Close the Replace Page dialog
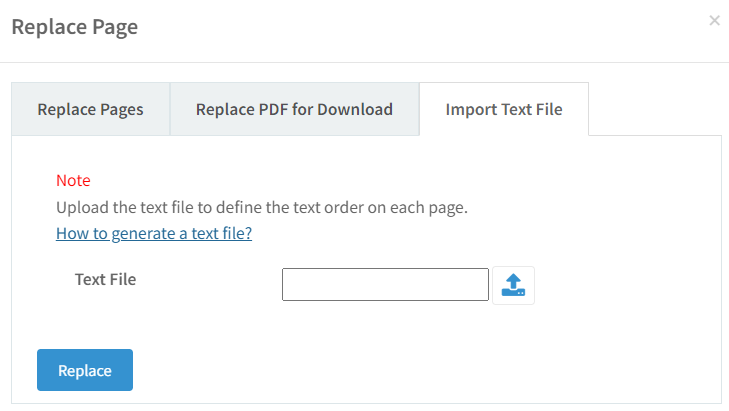The image size is (729, 411). (x=715, y=20)
